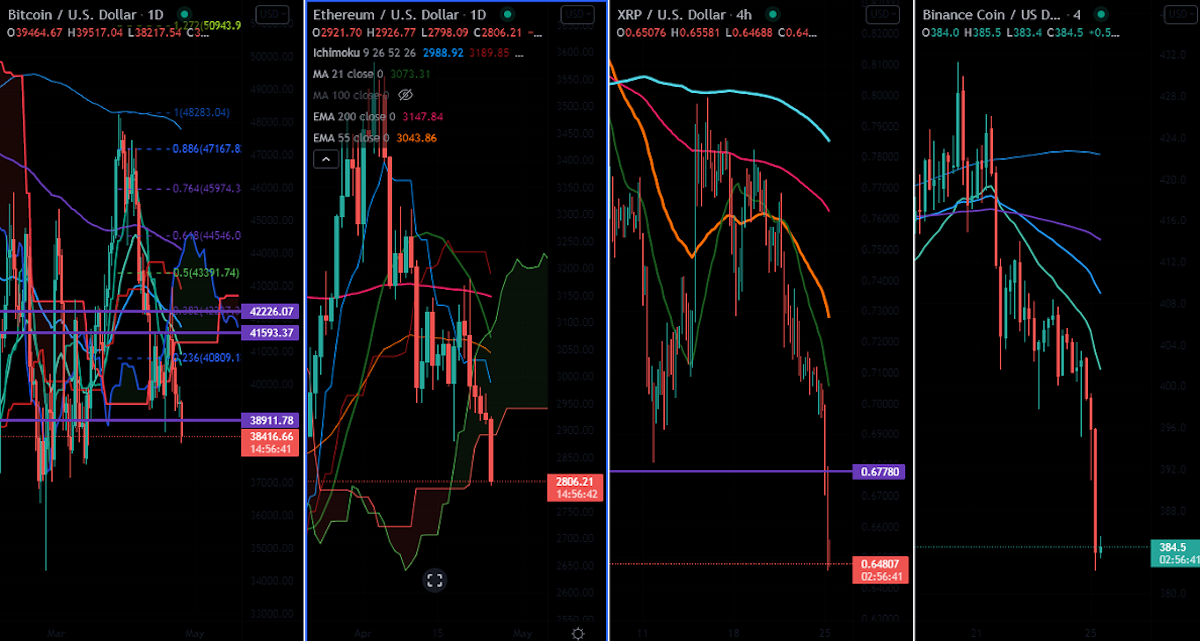The width and height of the screenshot is (1200, 641).
Task: Click the fullscreen icon on Ethereum chart
Action: click(x=434, y=580)
